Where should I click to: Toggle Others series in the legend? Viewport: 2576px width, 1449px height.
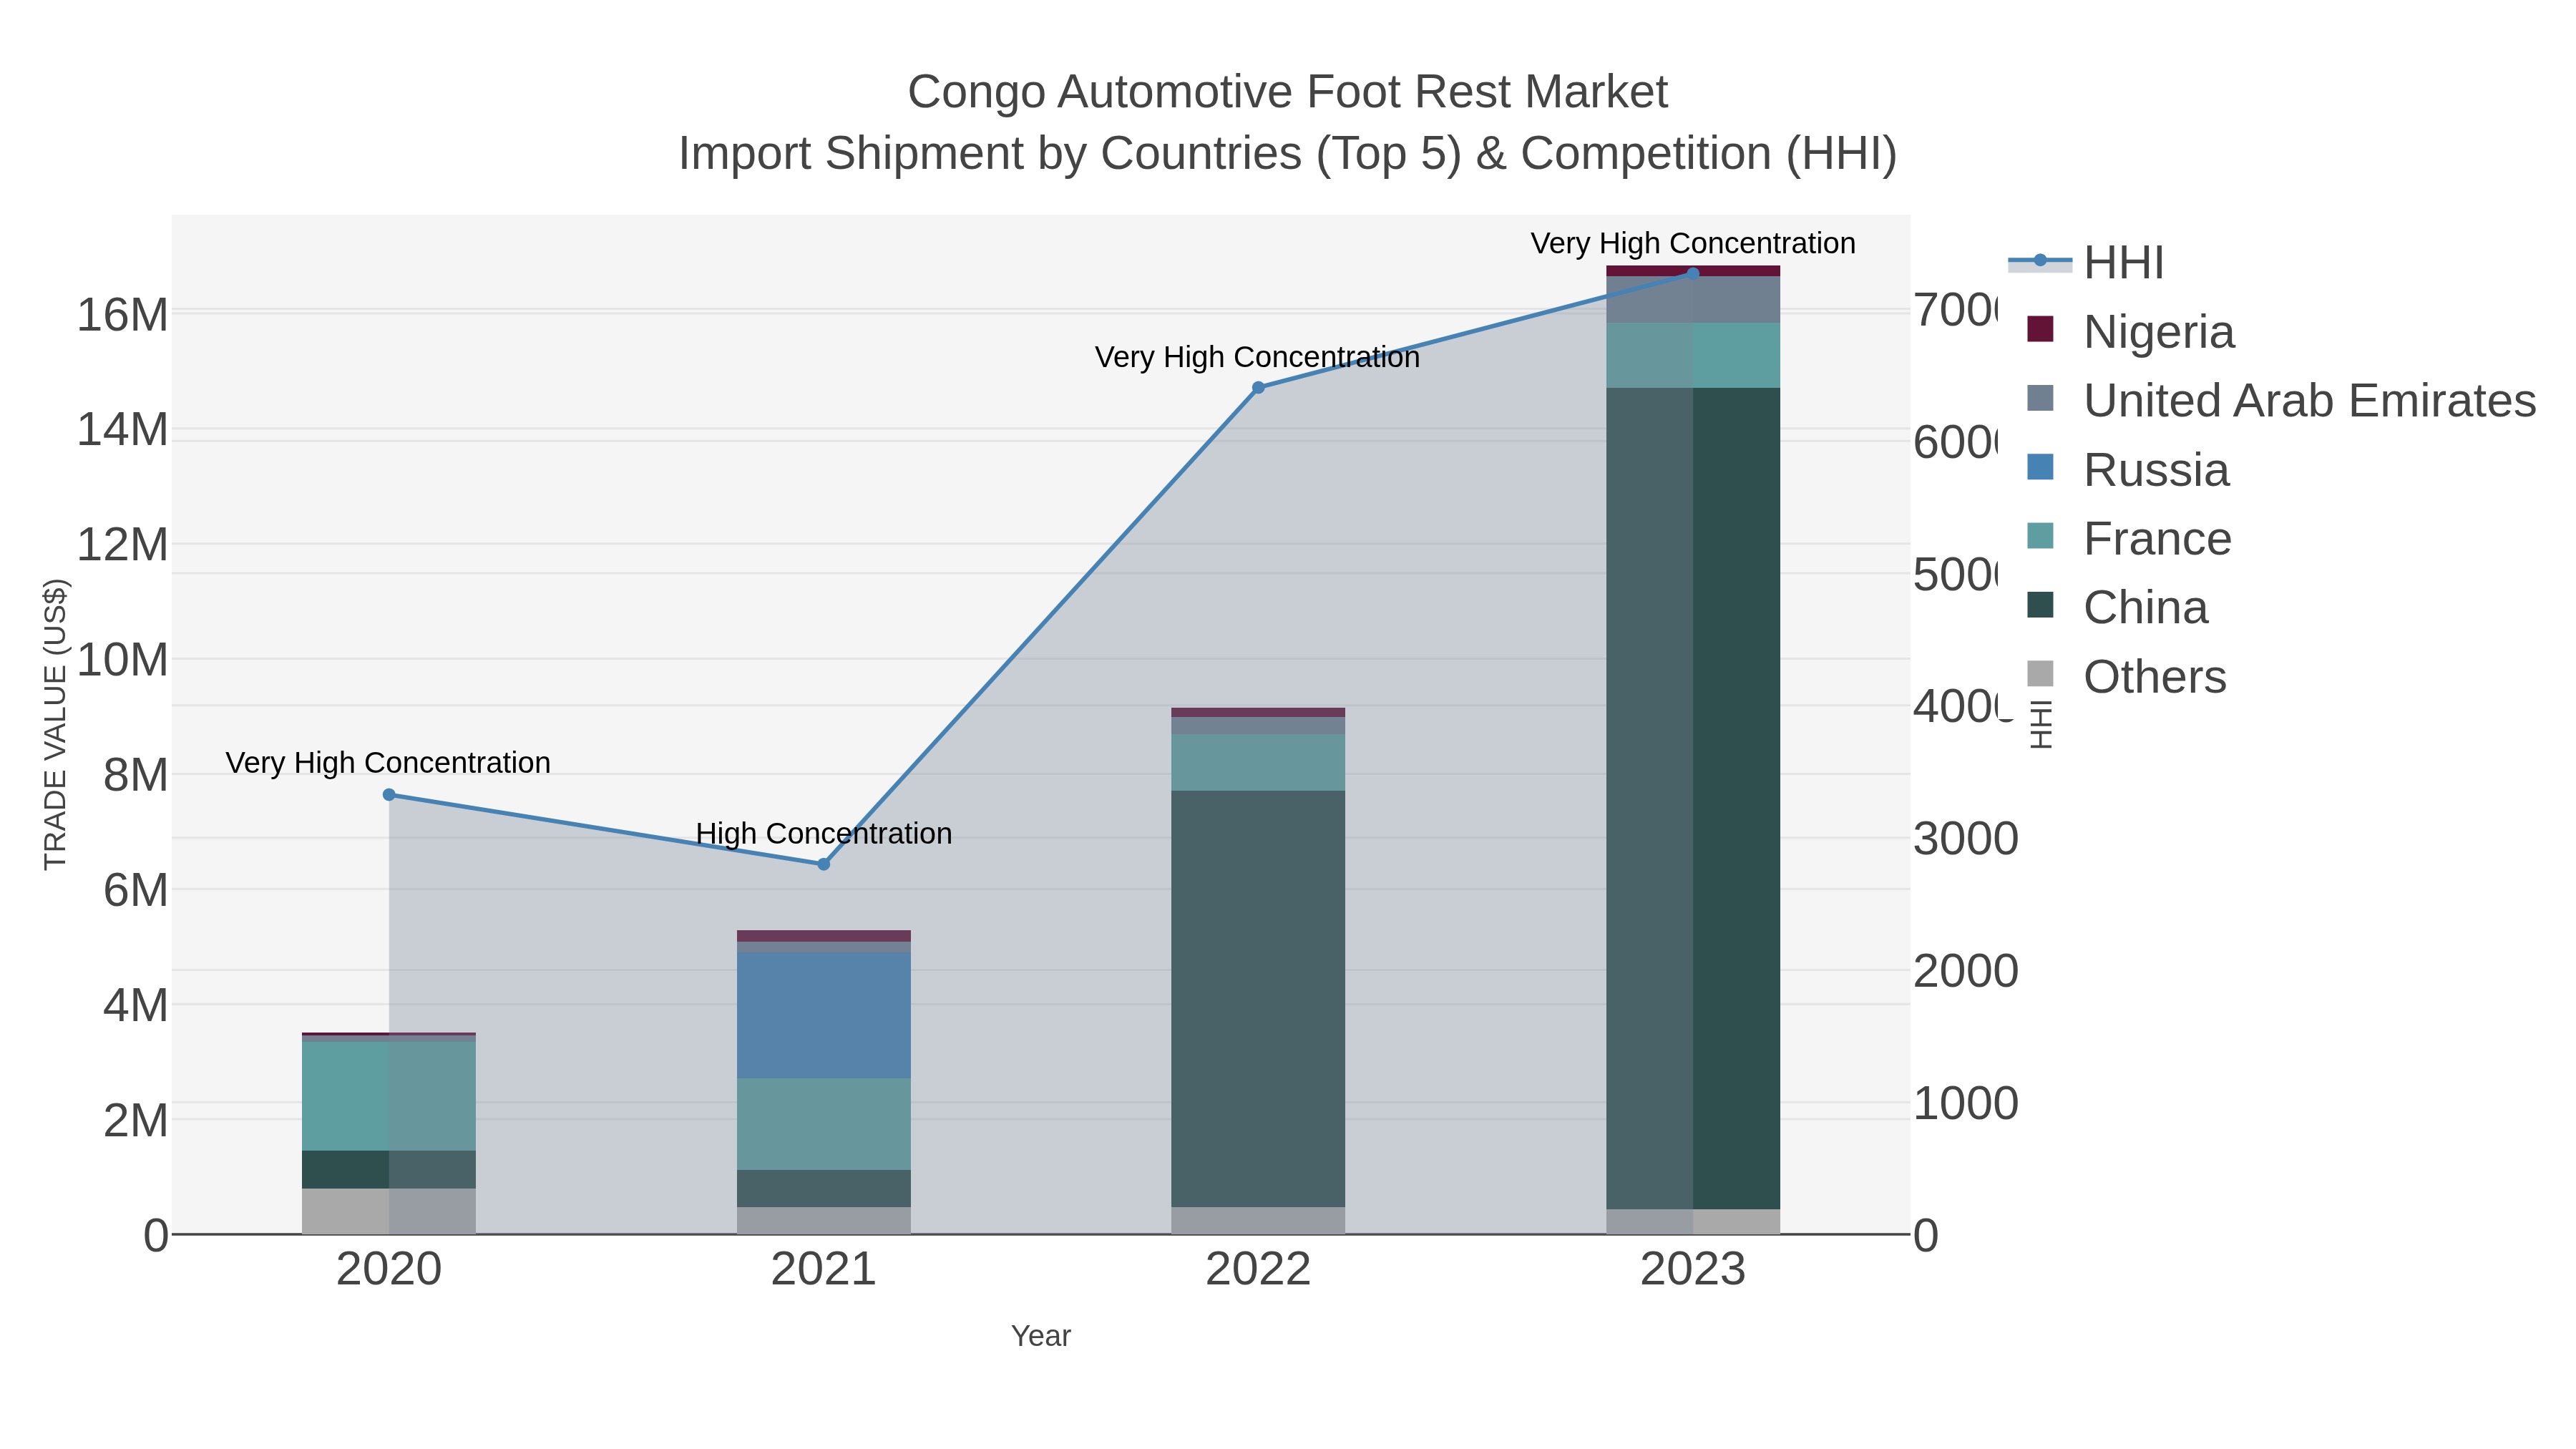click(2126, 676)
